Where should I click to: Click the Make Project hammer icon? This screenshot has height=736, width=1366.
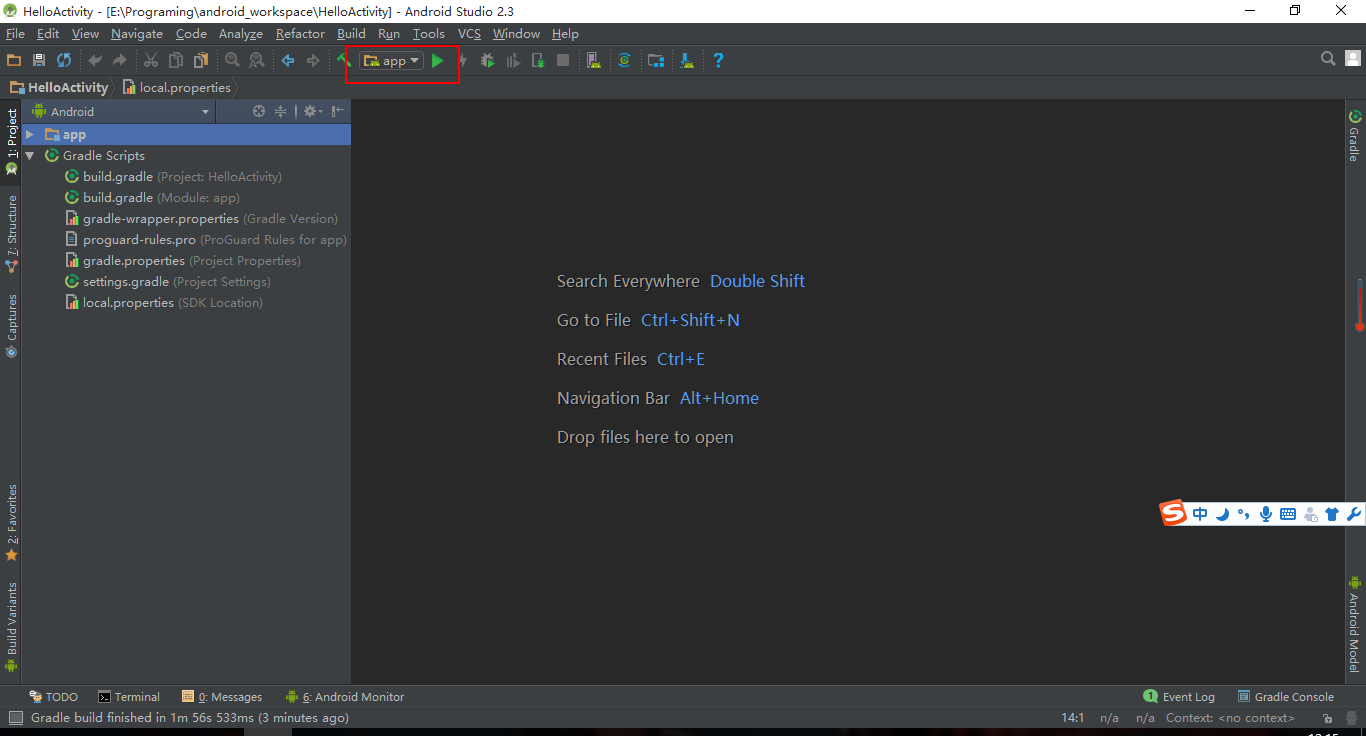[x=343, y=61]
